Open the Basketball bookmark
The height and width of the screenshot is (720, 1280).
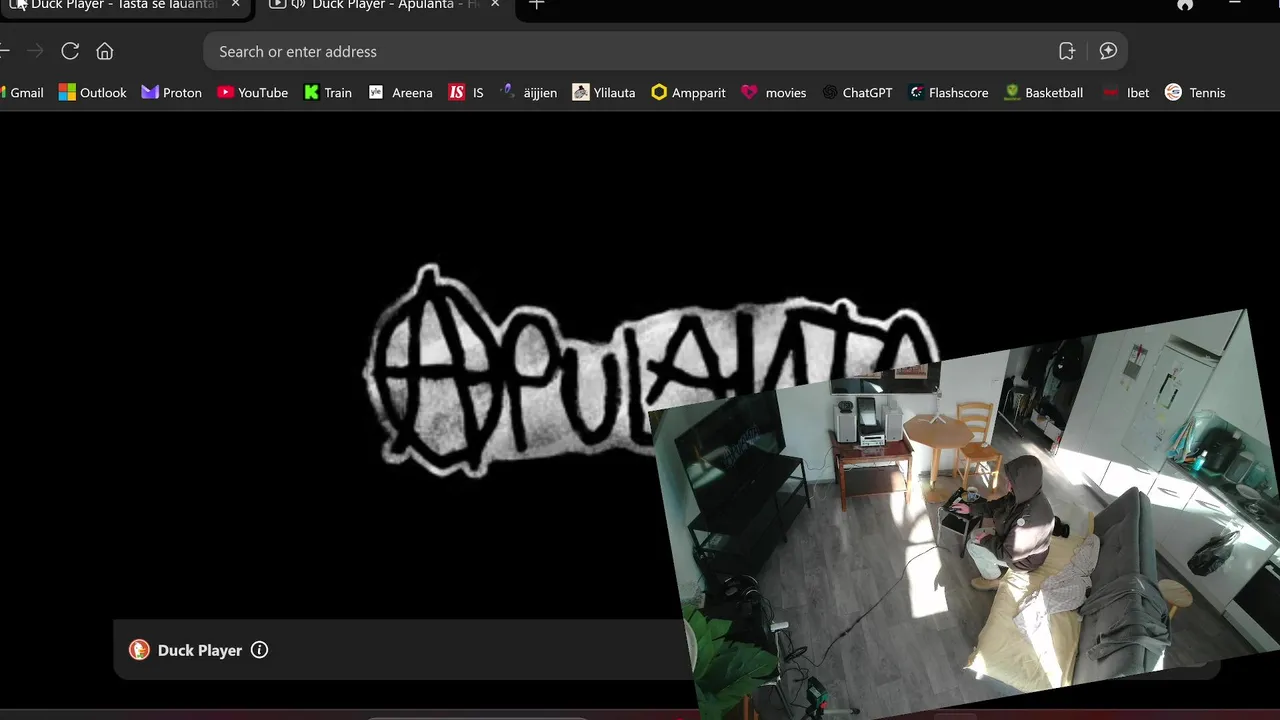click(1043, 92)
